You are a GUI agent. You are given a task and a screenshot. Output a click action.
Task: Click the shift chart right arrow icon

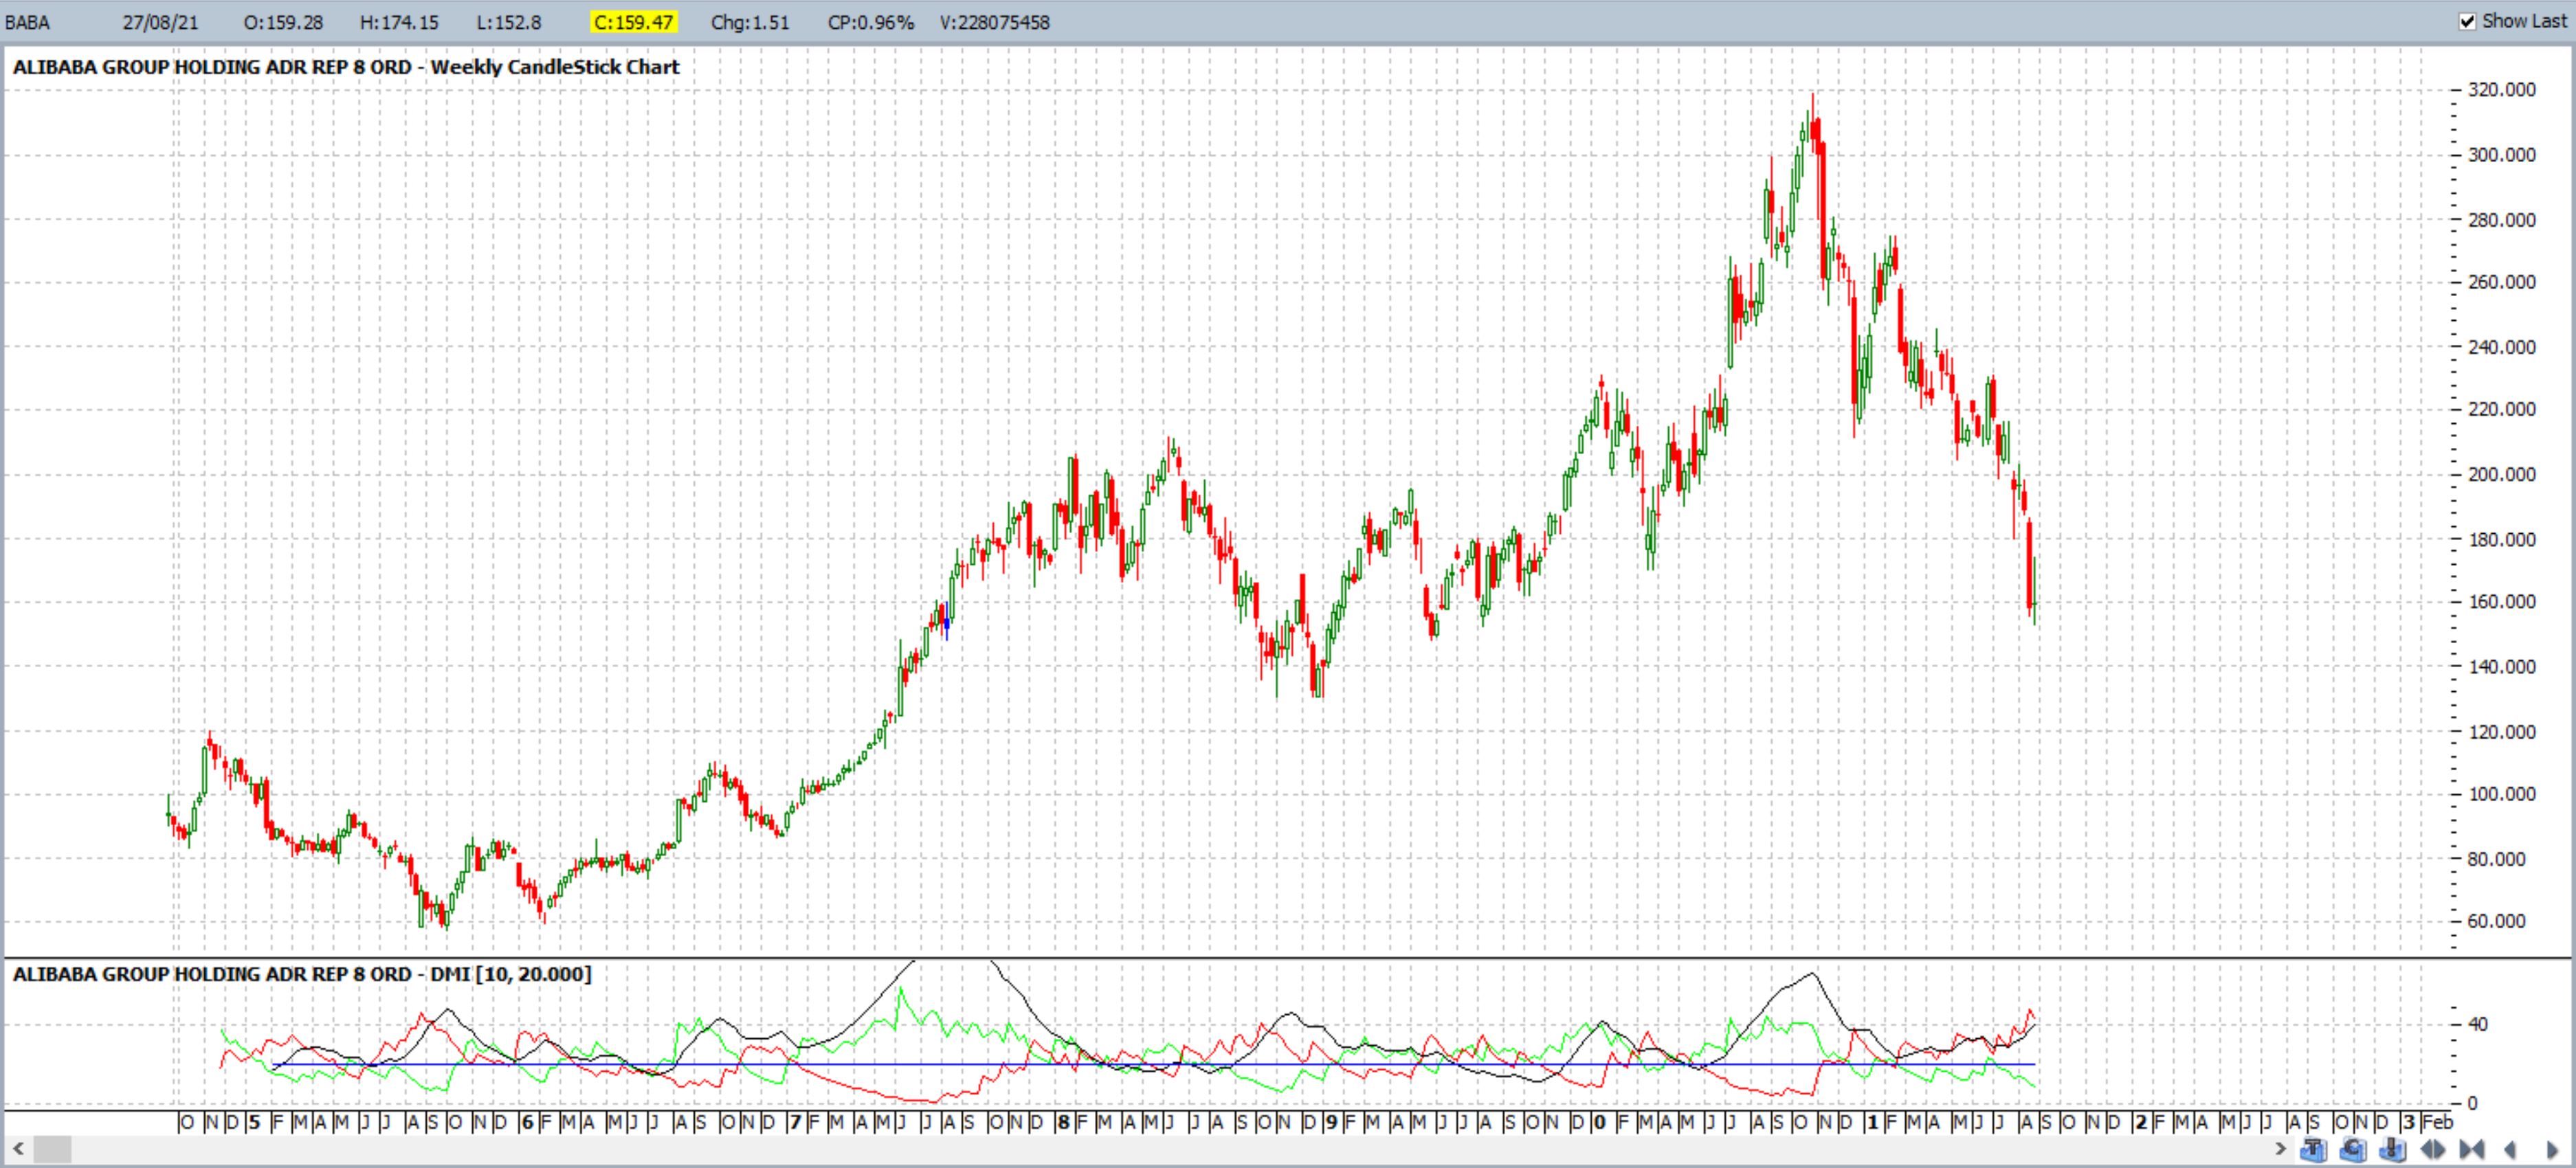pyautogui.click(x=2553, y=1150)
